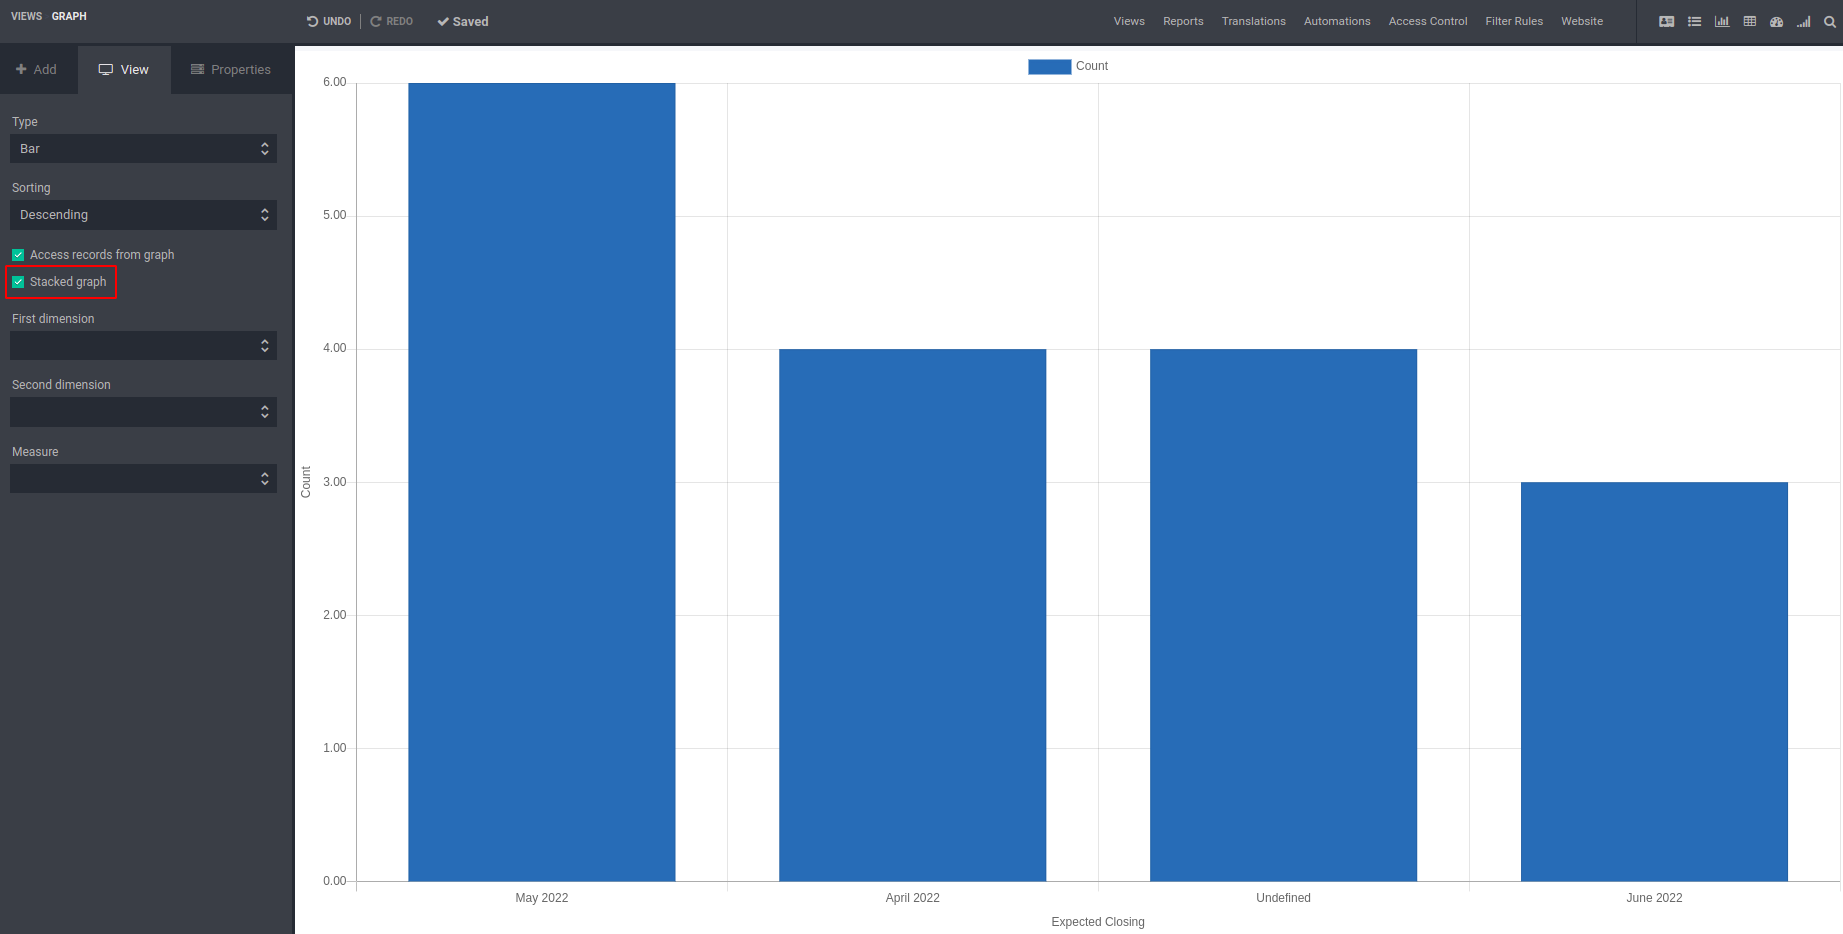
Task: Switch to the Properties tab
Action: 231,70
